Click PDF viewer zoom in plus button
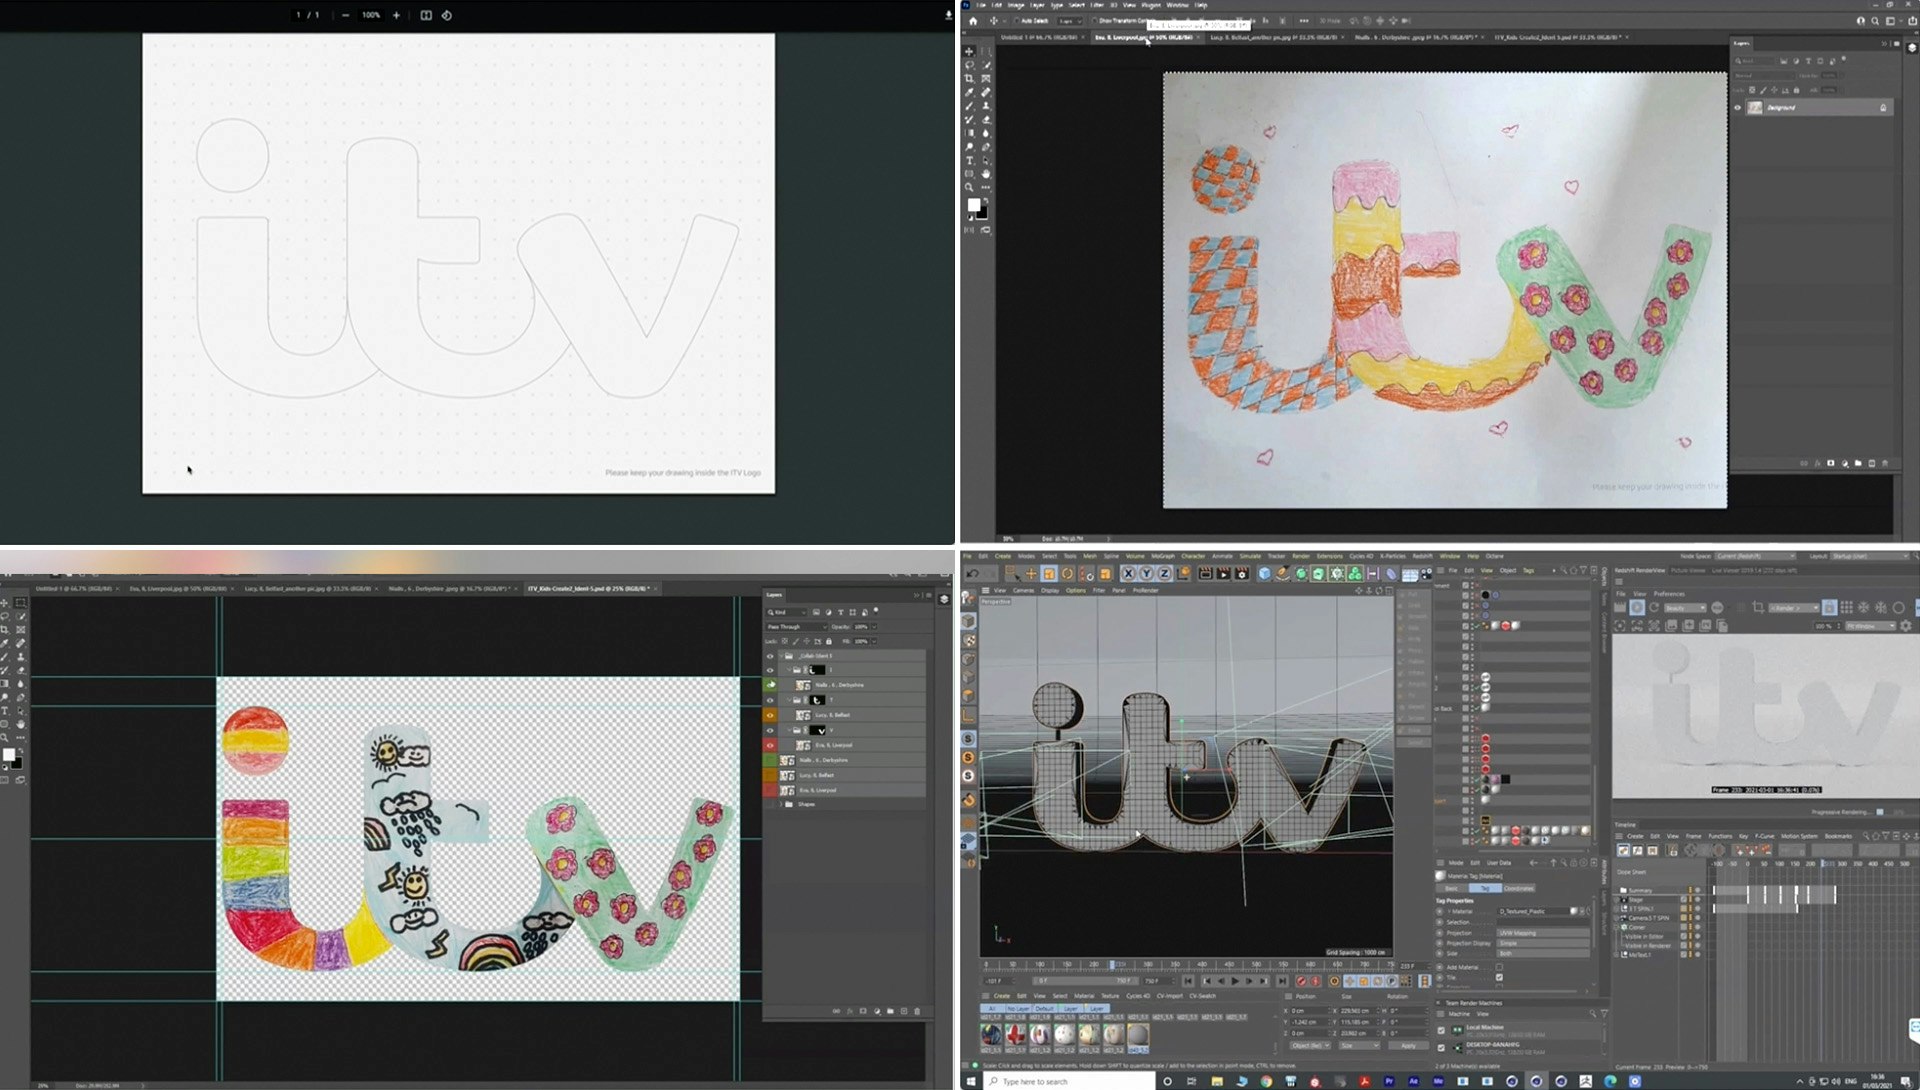 (x=396, y=15)
